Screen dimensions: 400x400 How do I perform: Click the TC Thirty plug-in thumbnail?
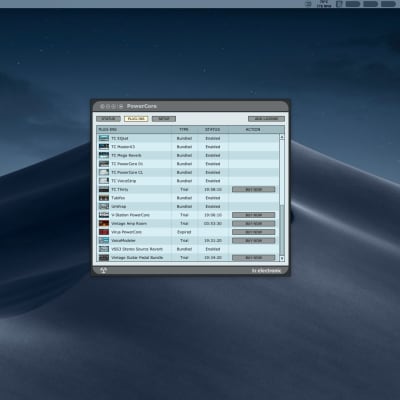104,189
